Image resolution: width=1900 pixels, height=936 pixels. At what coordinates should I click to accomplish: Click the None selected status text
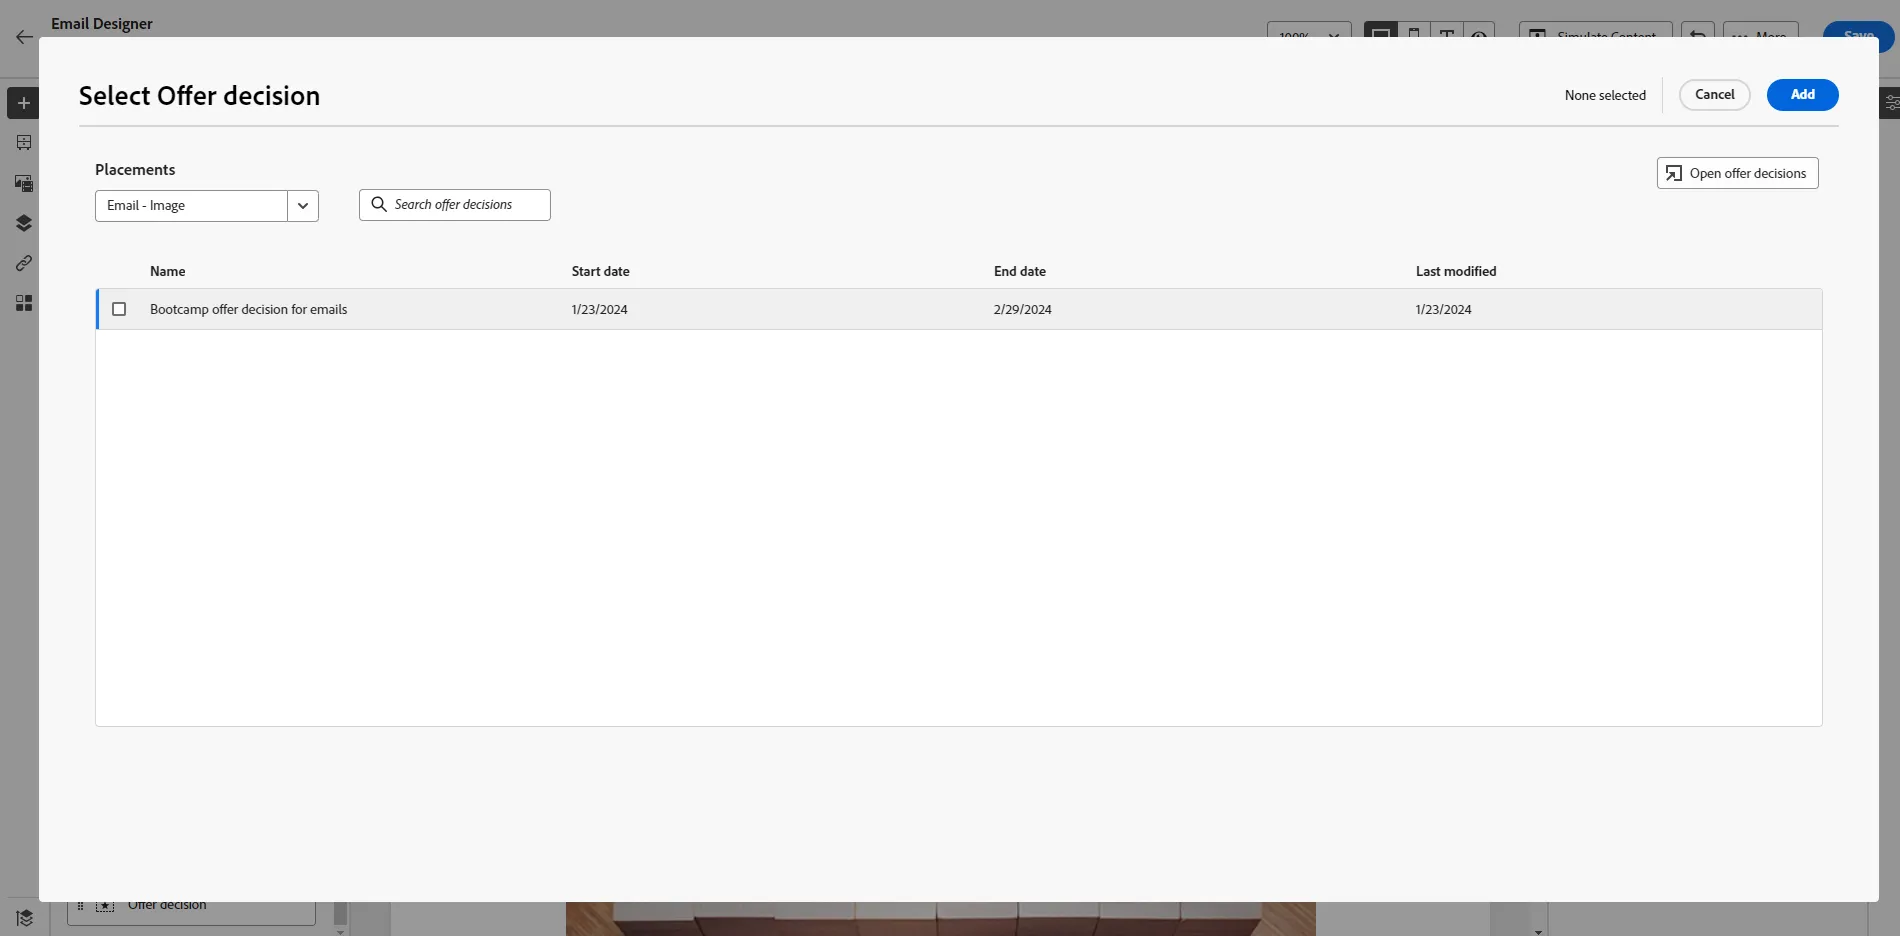coord(1605,95)
